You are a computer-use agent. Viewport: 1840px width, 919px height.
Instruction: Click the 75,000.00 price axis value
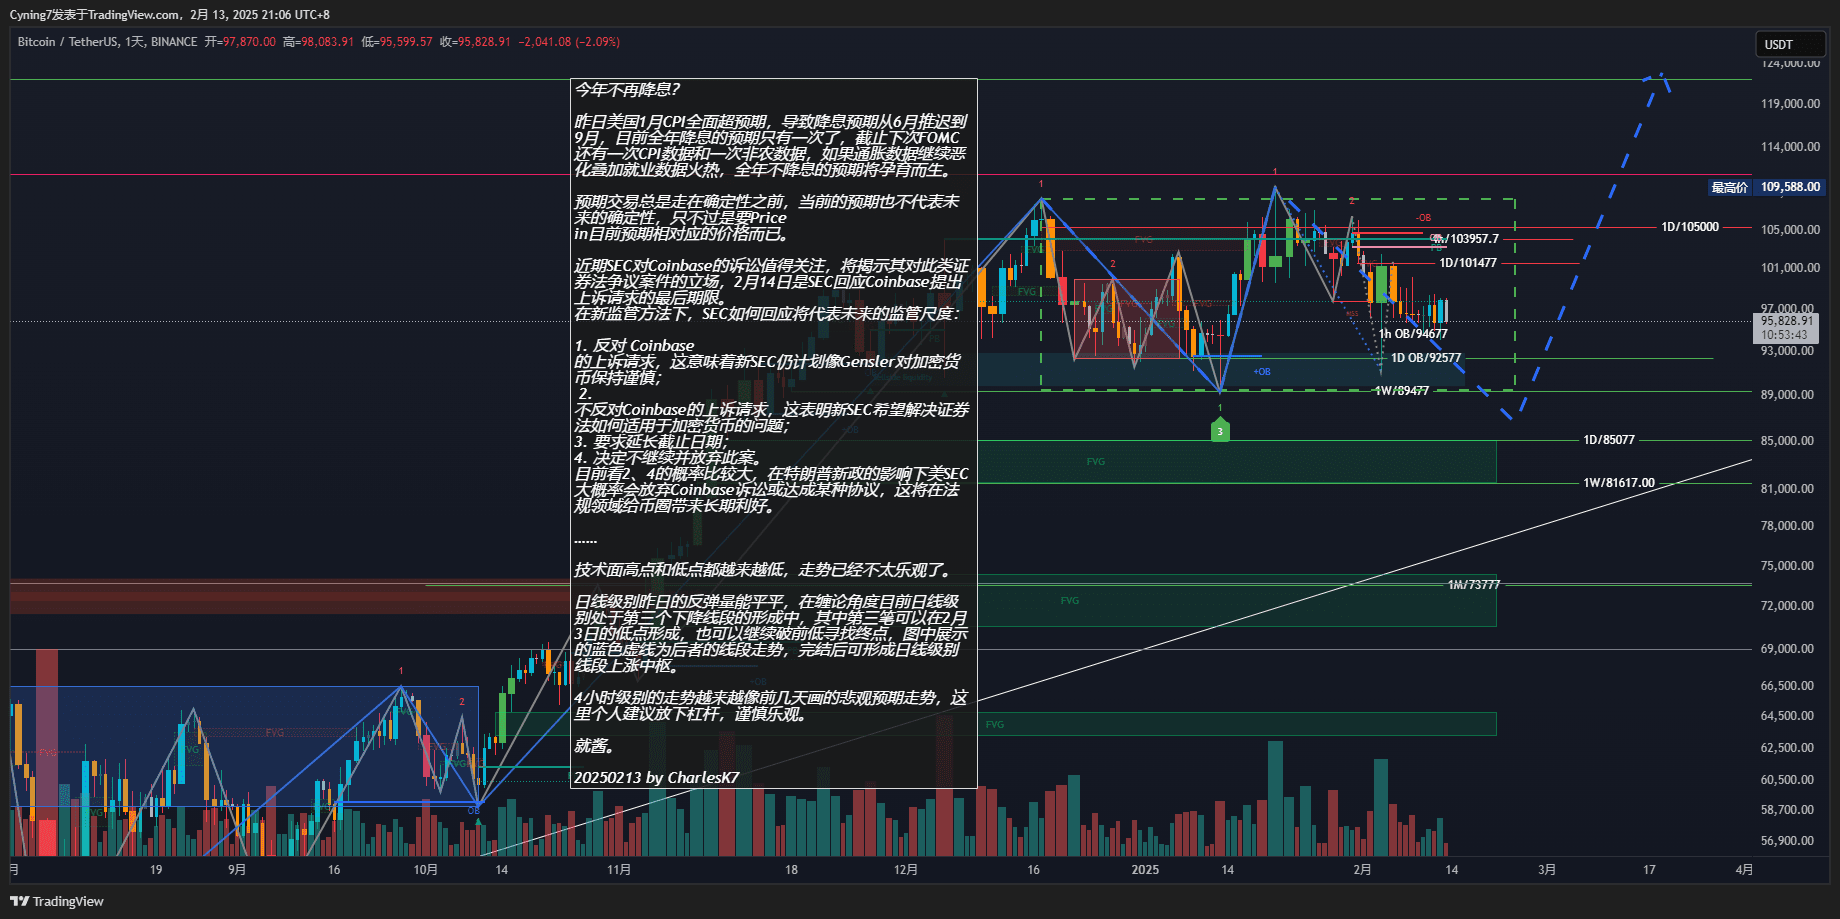pyautogui.click(x=1787, y=566)
